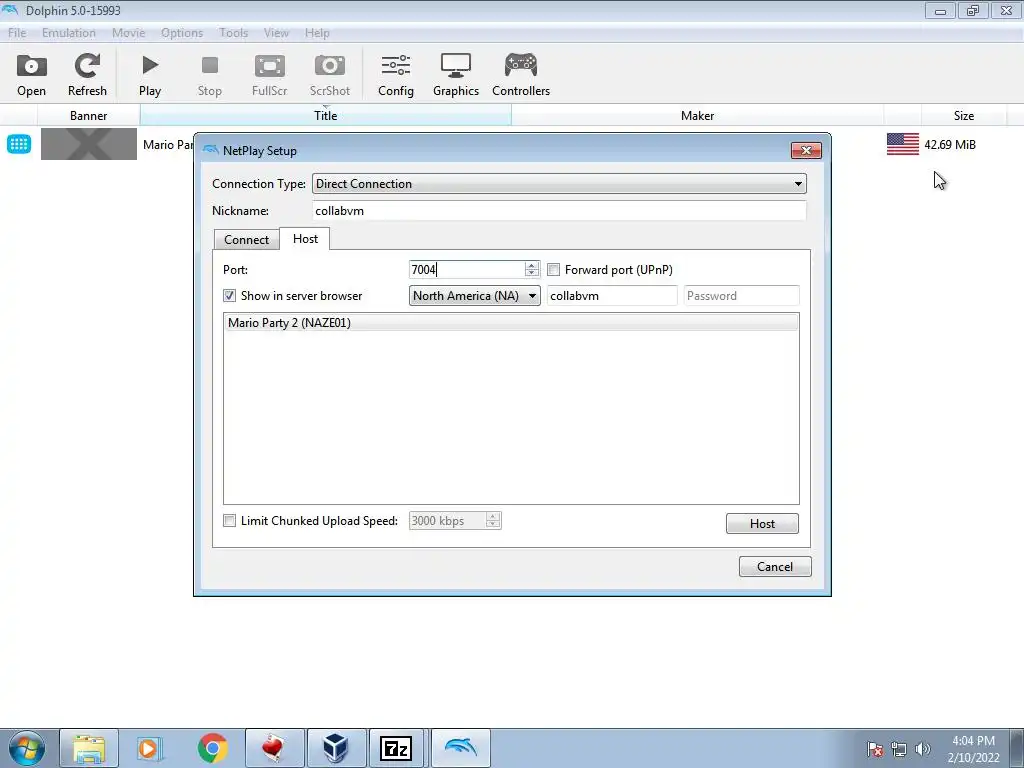The width and height of the screenshot is (1024, 768).
Task: Sort the game list by Title column
Action: [x=325, y=116]
